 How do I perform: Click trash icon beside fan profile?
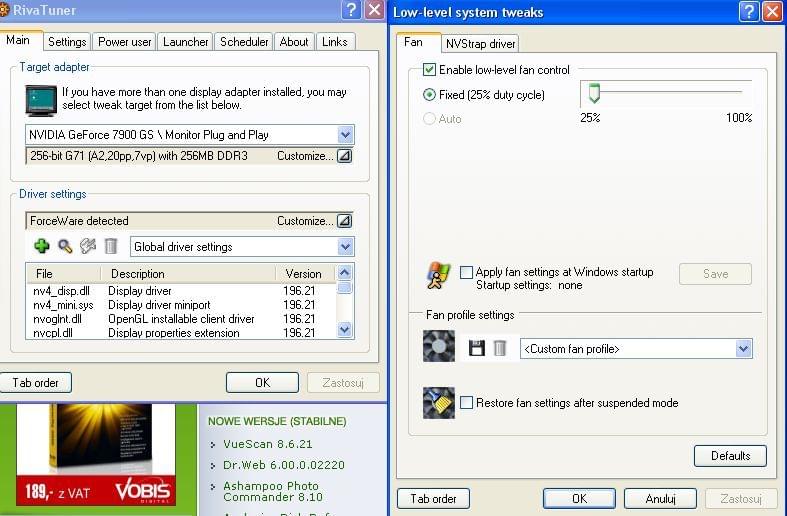coord(499,348)
